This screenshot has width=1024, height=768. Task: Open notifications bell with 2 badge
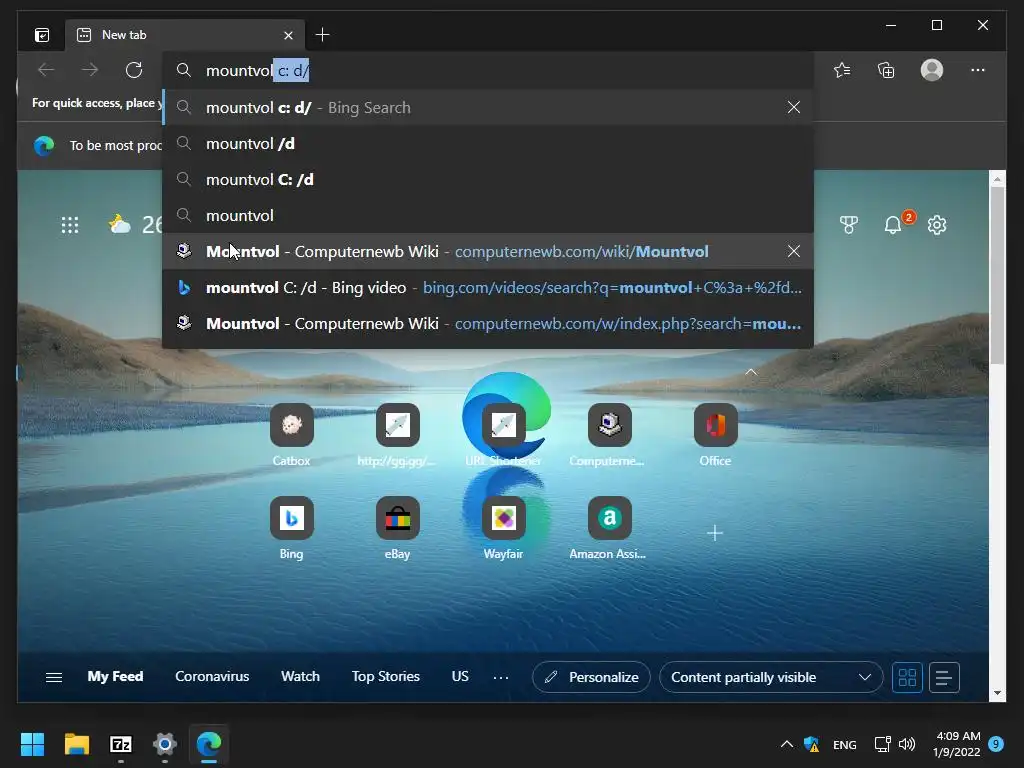[895, 224]
